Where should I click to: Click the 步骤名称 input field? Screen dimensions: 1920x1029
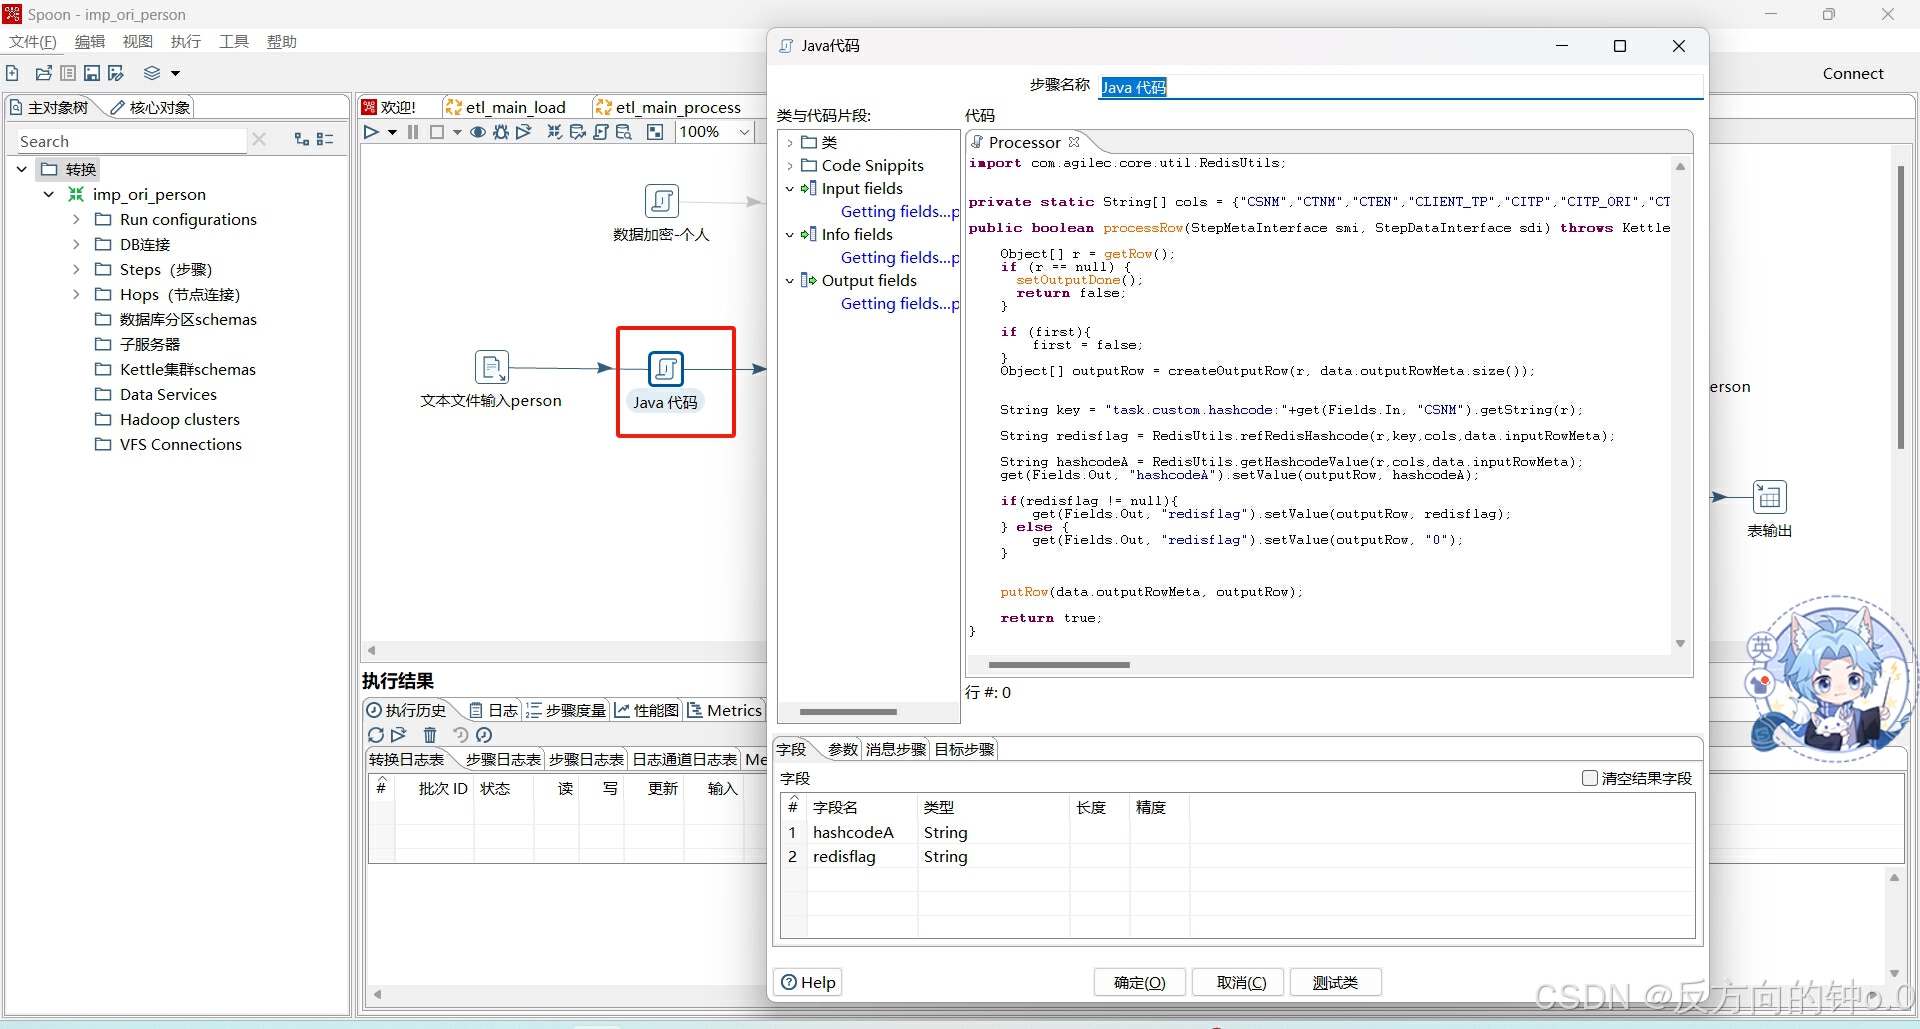[1401, 87]
